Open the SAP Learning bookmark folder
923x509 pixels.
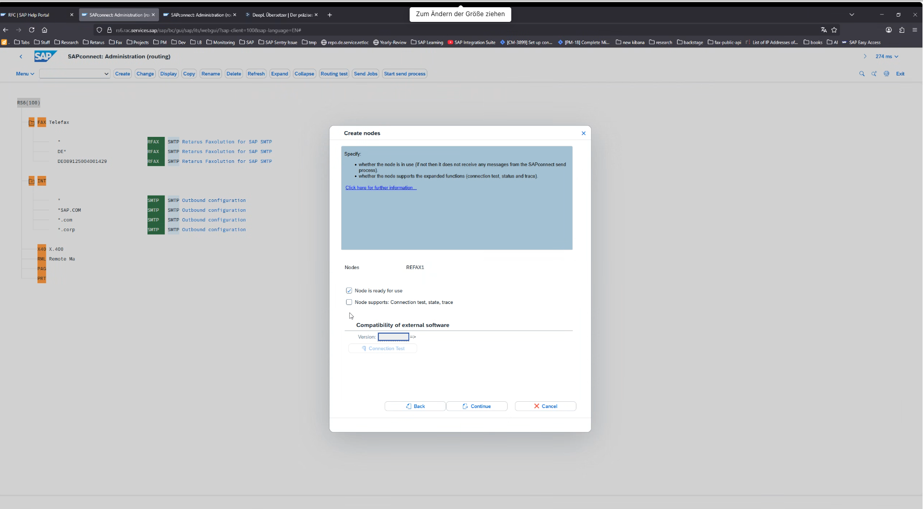427,42
